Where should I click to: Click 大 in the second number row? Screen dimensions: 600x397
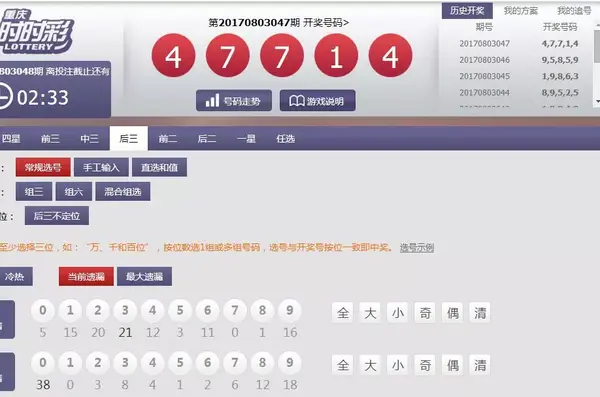click(370, 365)
